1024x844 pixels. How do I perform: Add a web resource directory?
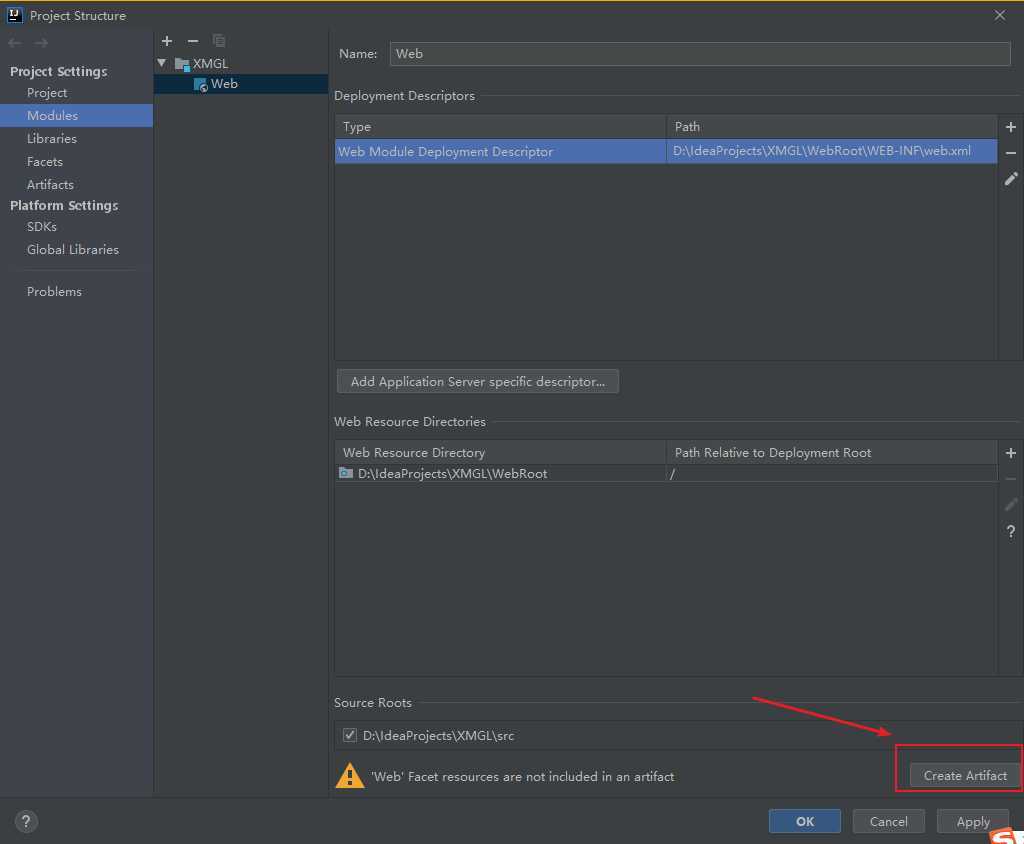[1011, 453]
